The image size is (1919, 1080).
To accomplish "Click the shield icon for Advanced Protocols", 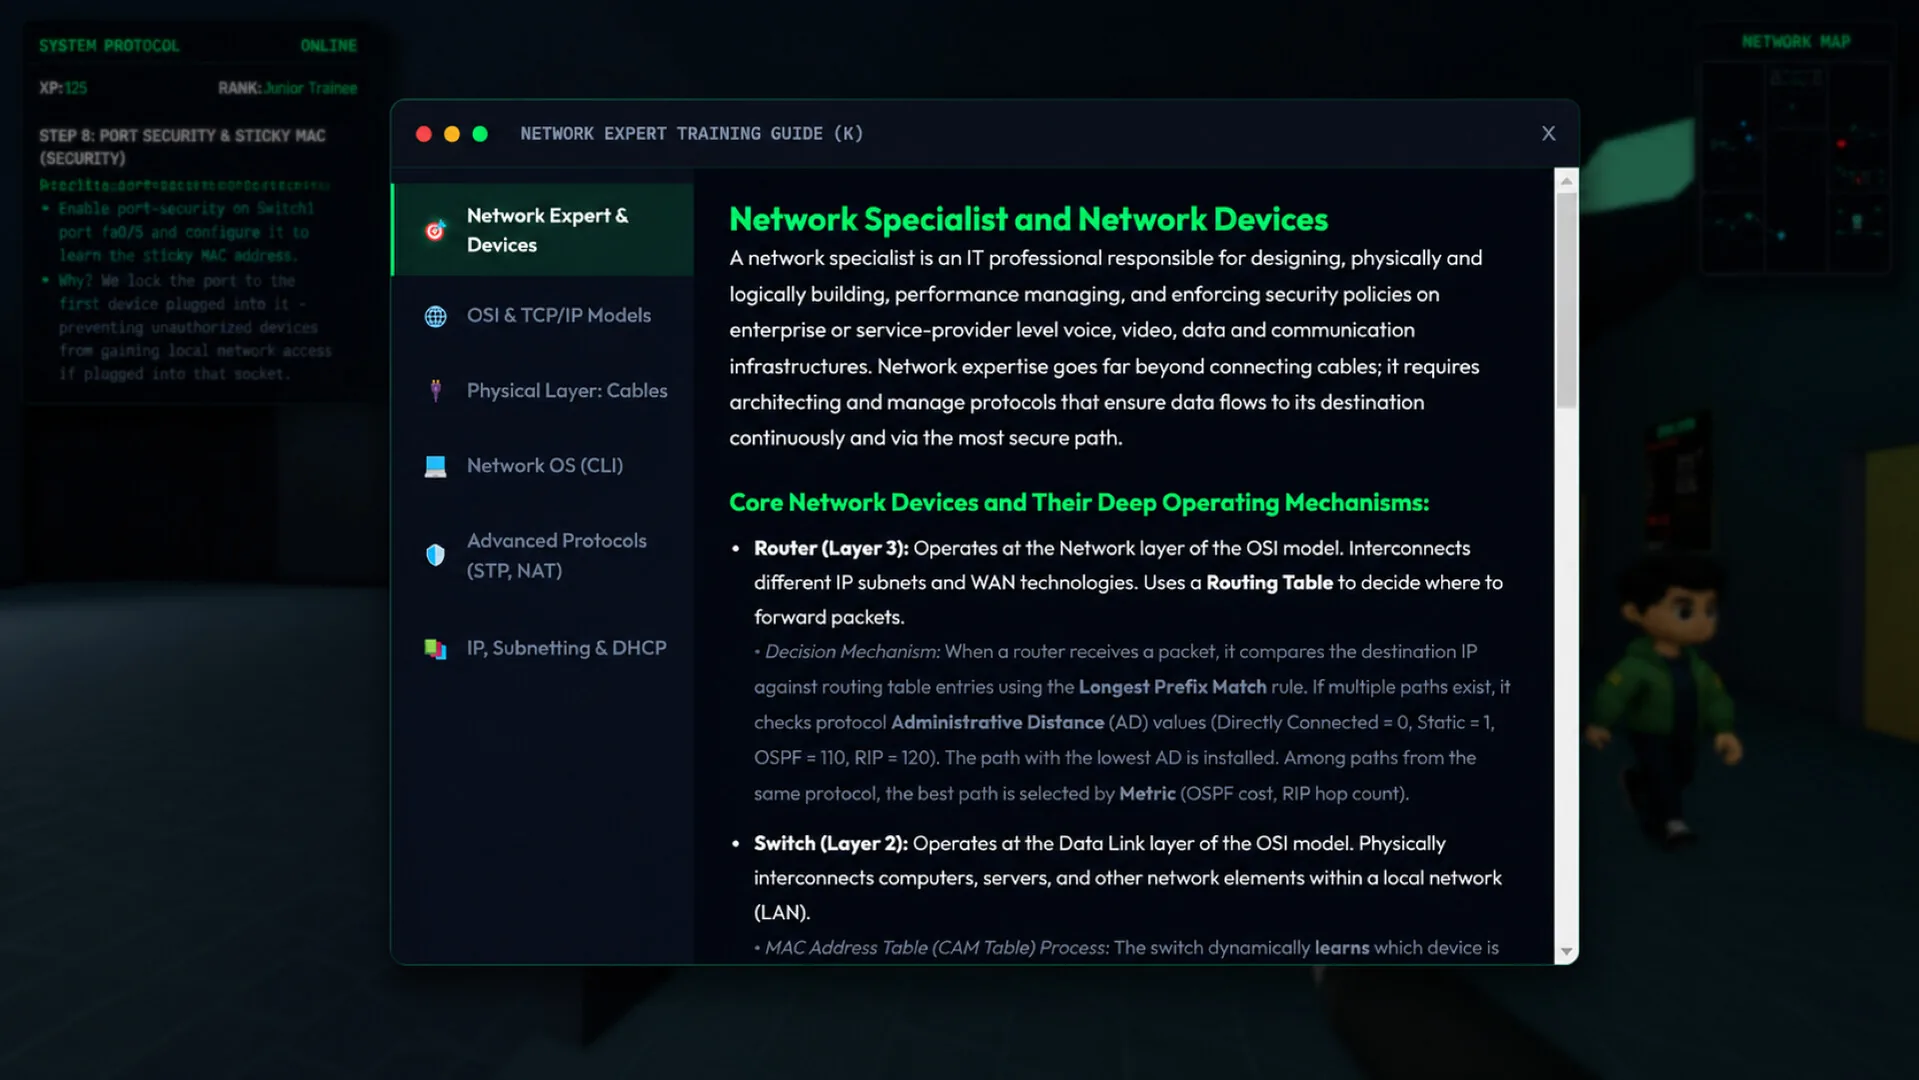I will click(x=435, y=555).
